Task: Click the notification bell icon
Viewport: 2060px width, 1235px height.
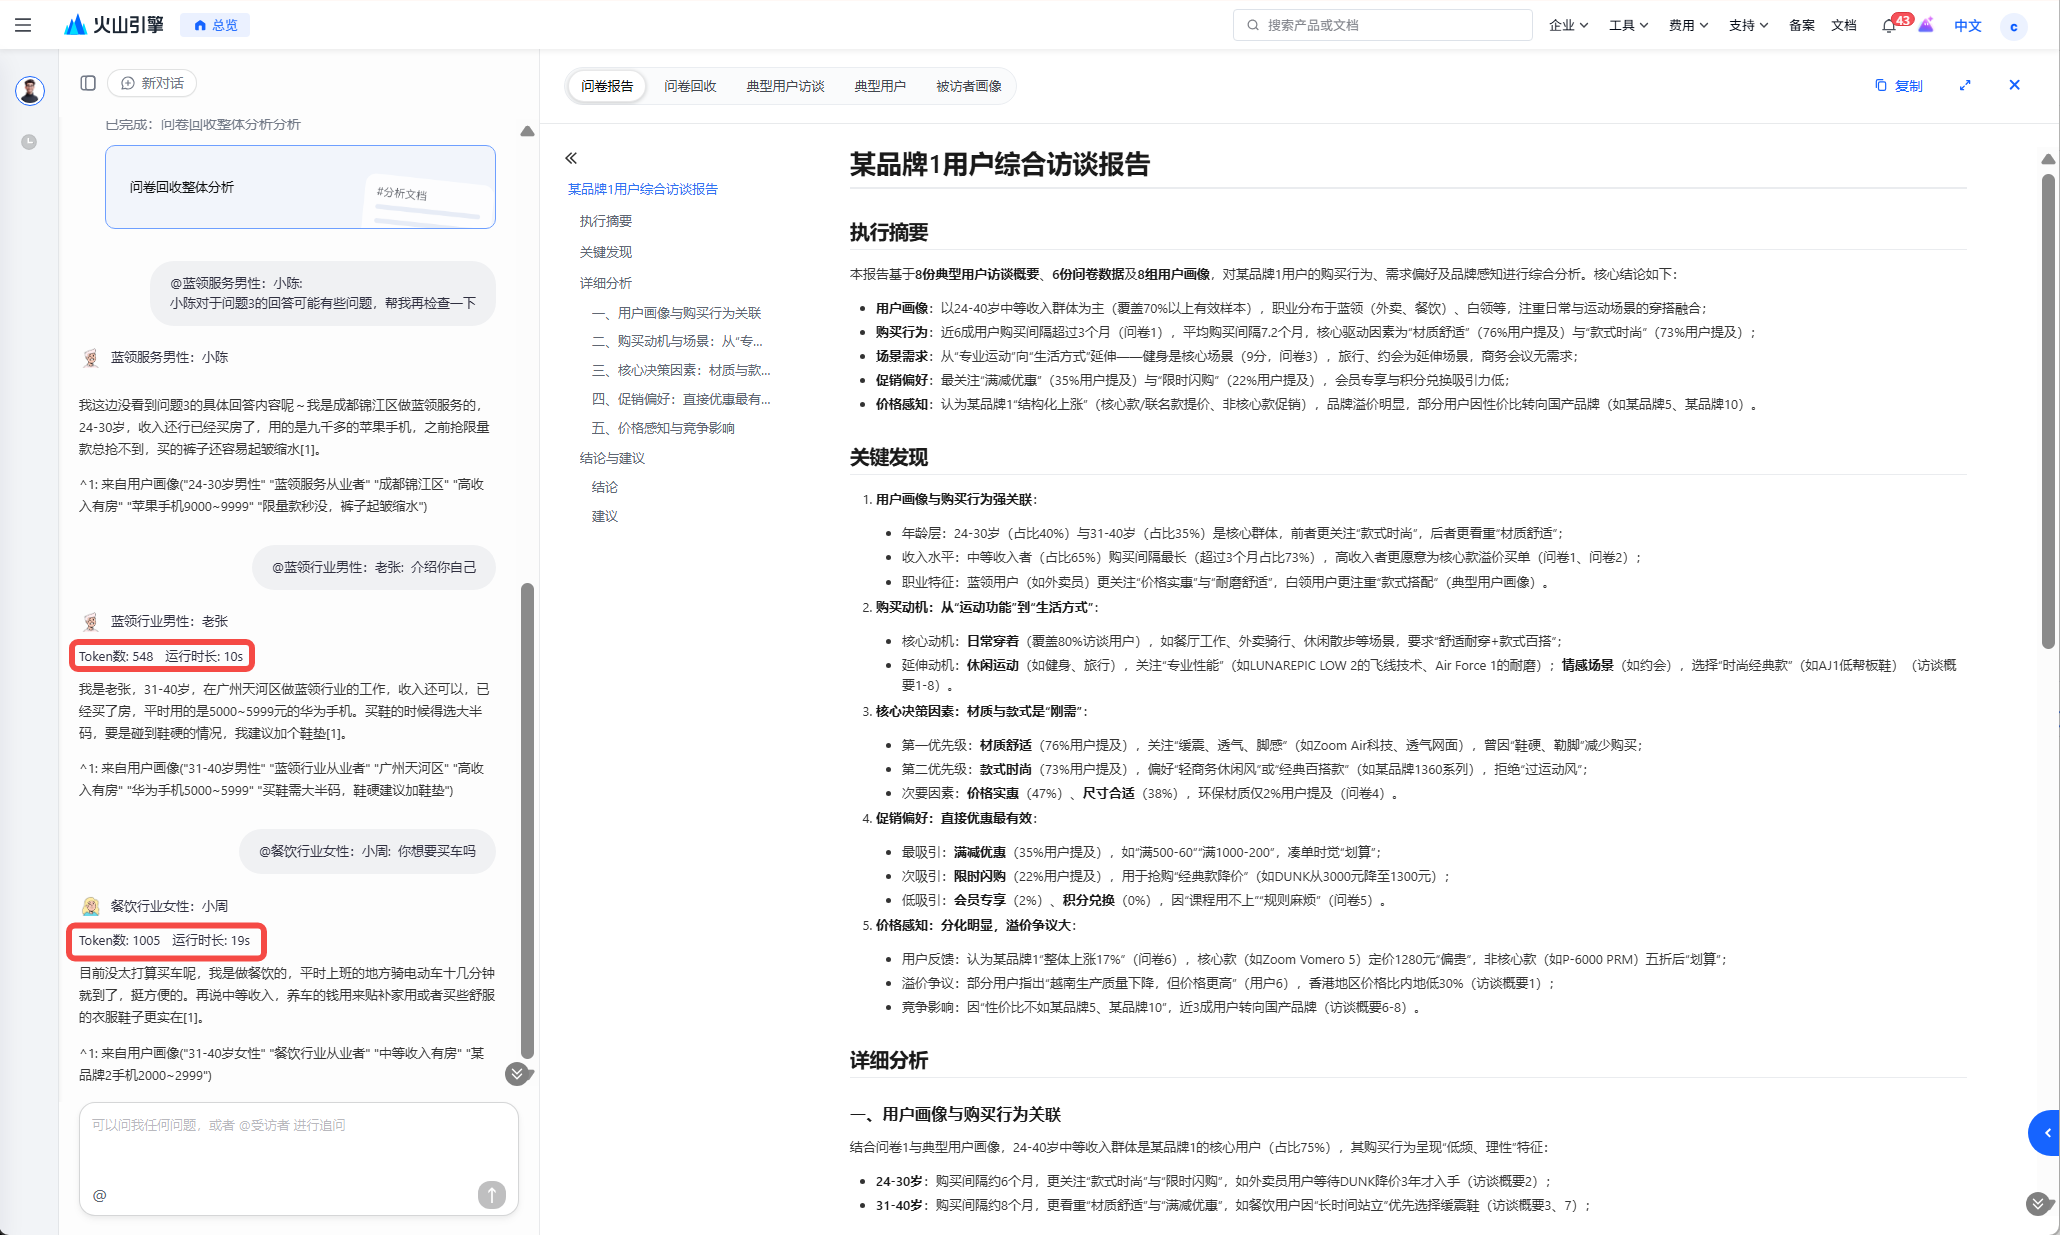Action: (1888, 26)
